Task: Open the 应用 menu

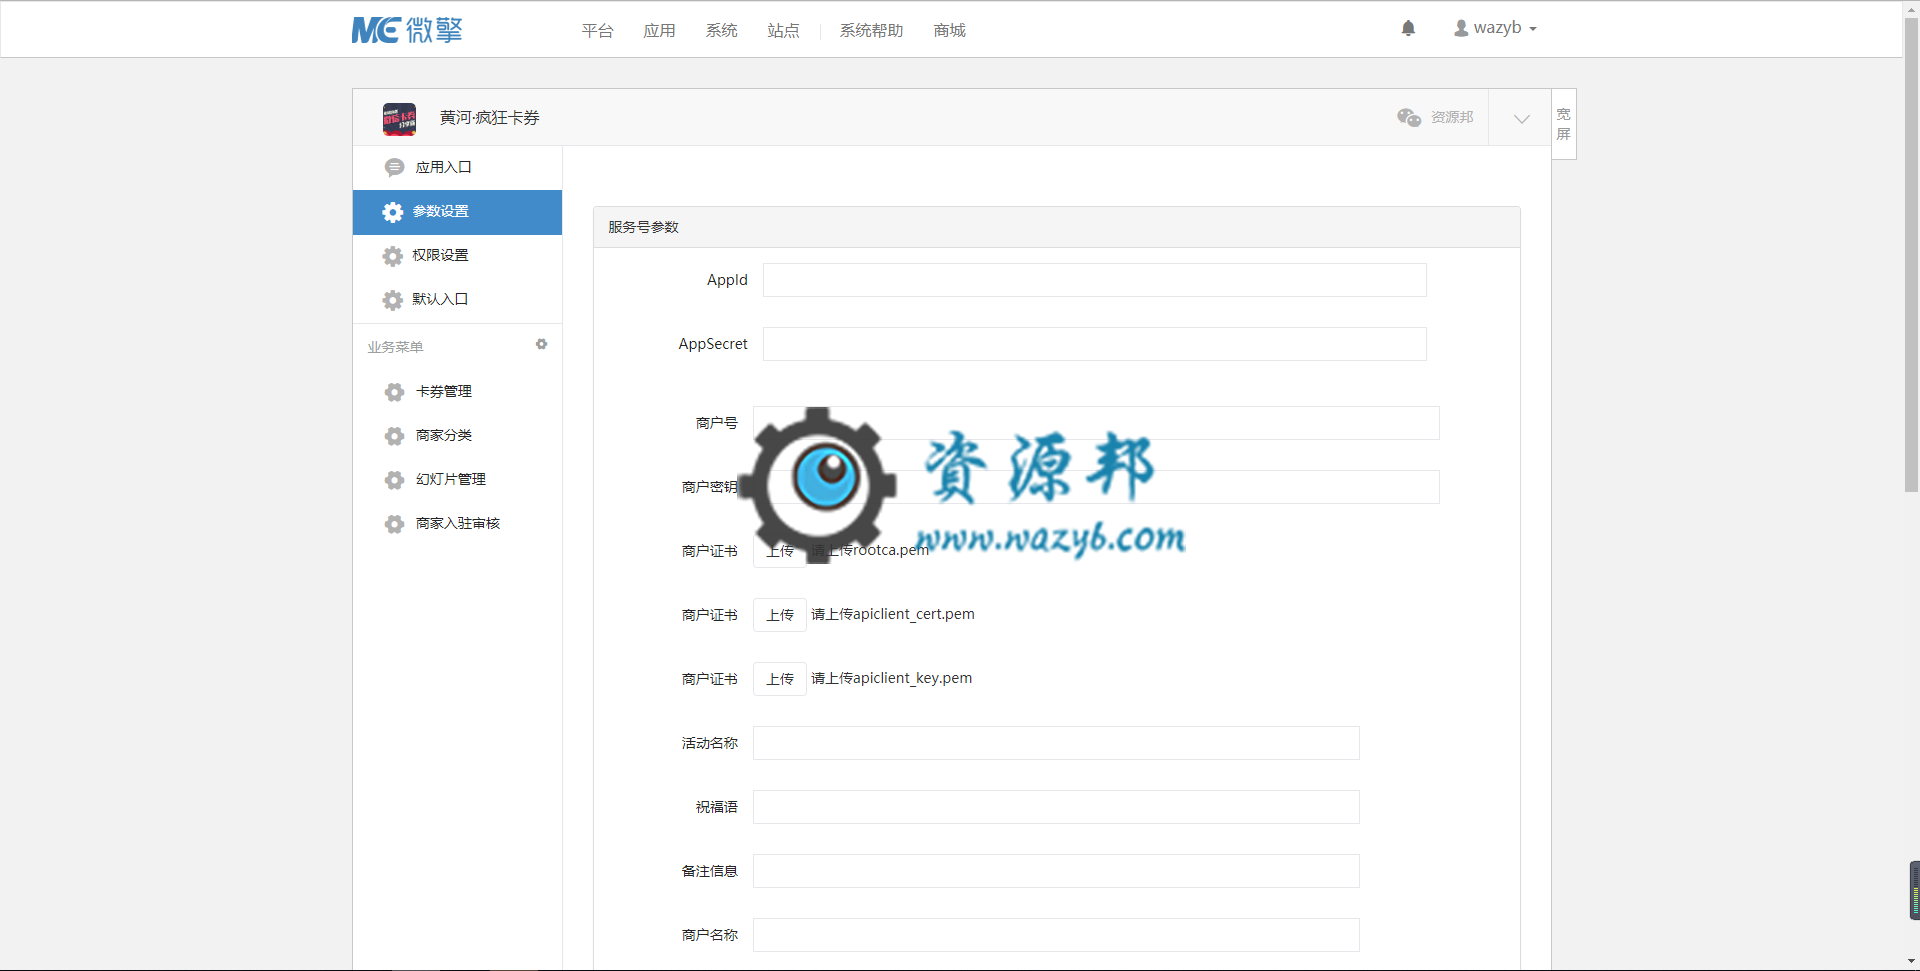Action: (659, 31)
